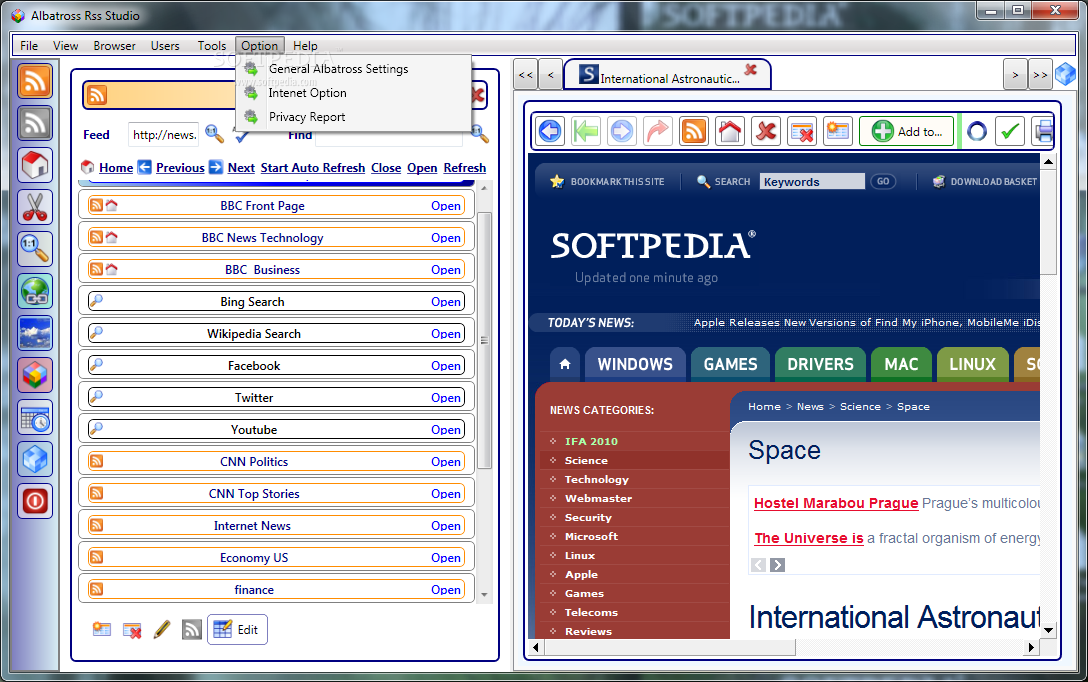Select Intenet Option menu entry
This screenshot has height=682, width=1088.
click(x=307, y=92)
